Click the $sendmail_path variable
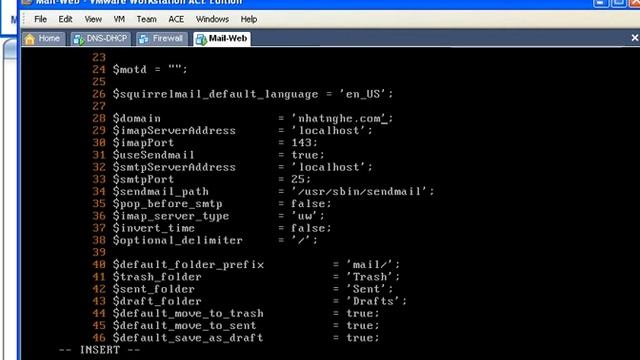Screen dimensions: 640x360 (160, 191)
